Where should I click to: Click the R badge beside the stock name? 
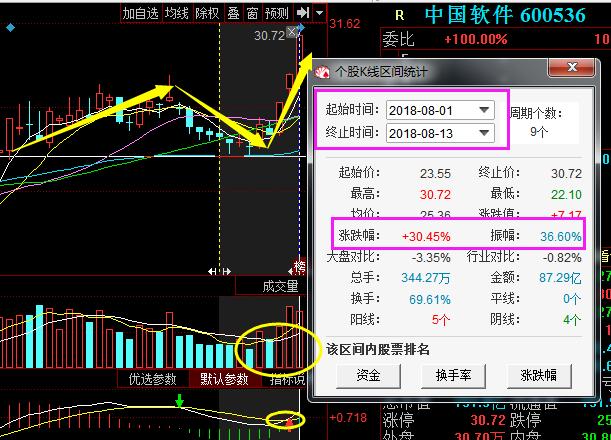pyautogui.click(x=400, y=15)
